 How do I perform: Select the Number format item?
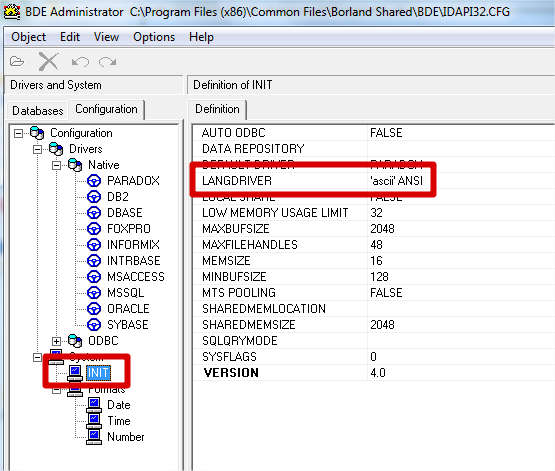(126, 437)
